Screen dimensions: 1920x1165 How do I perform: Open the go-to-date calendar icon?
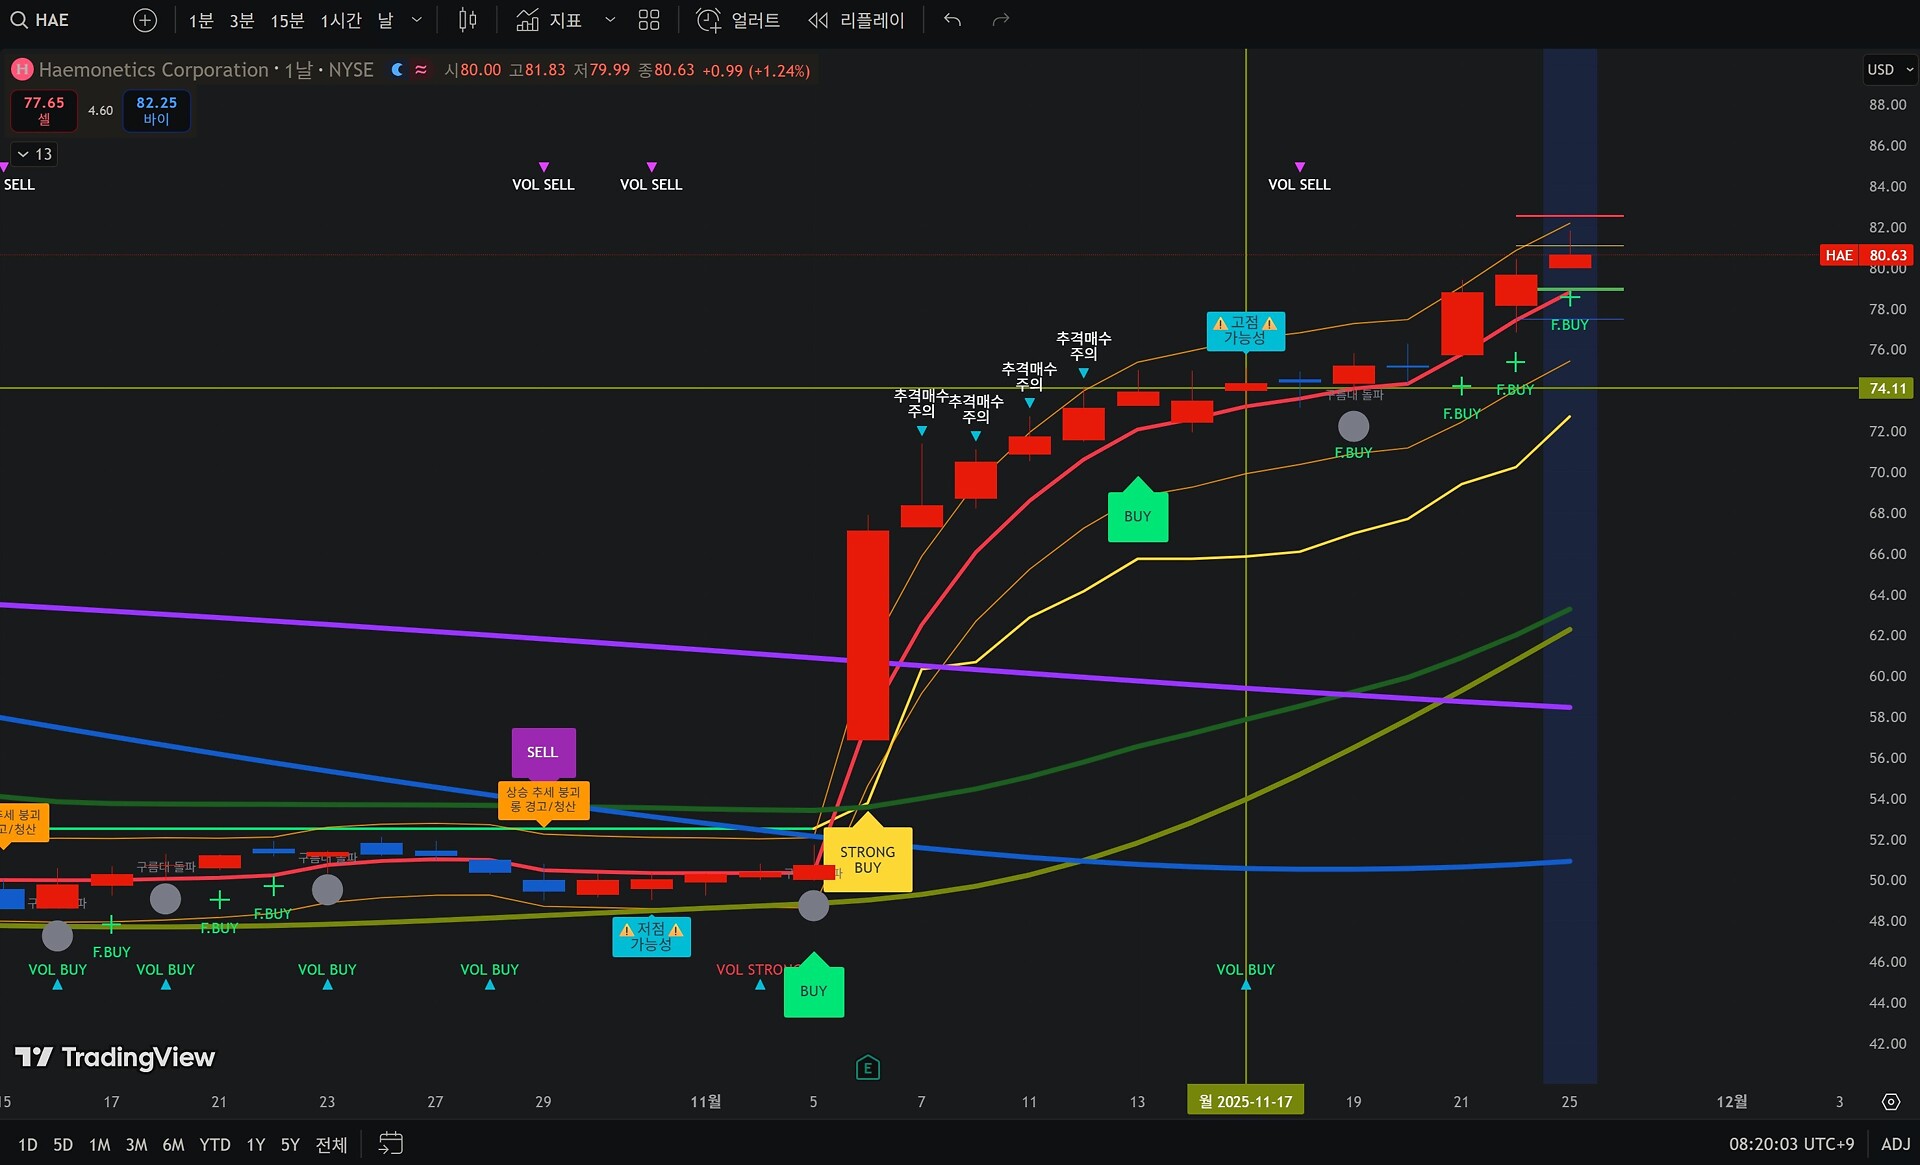pyautogui.click(x=390, y=1143)
